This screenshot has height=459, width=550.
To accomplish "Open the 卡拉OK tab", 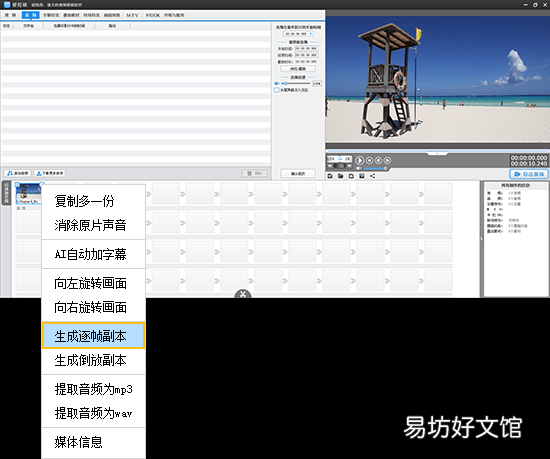I will (153, 15).
